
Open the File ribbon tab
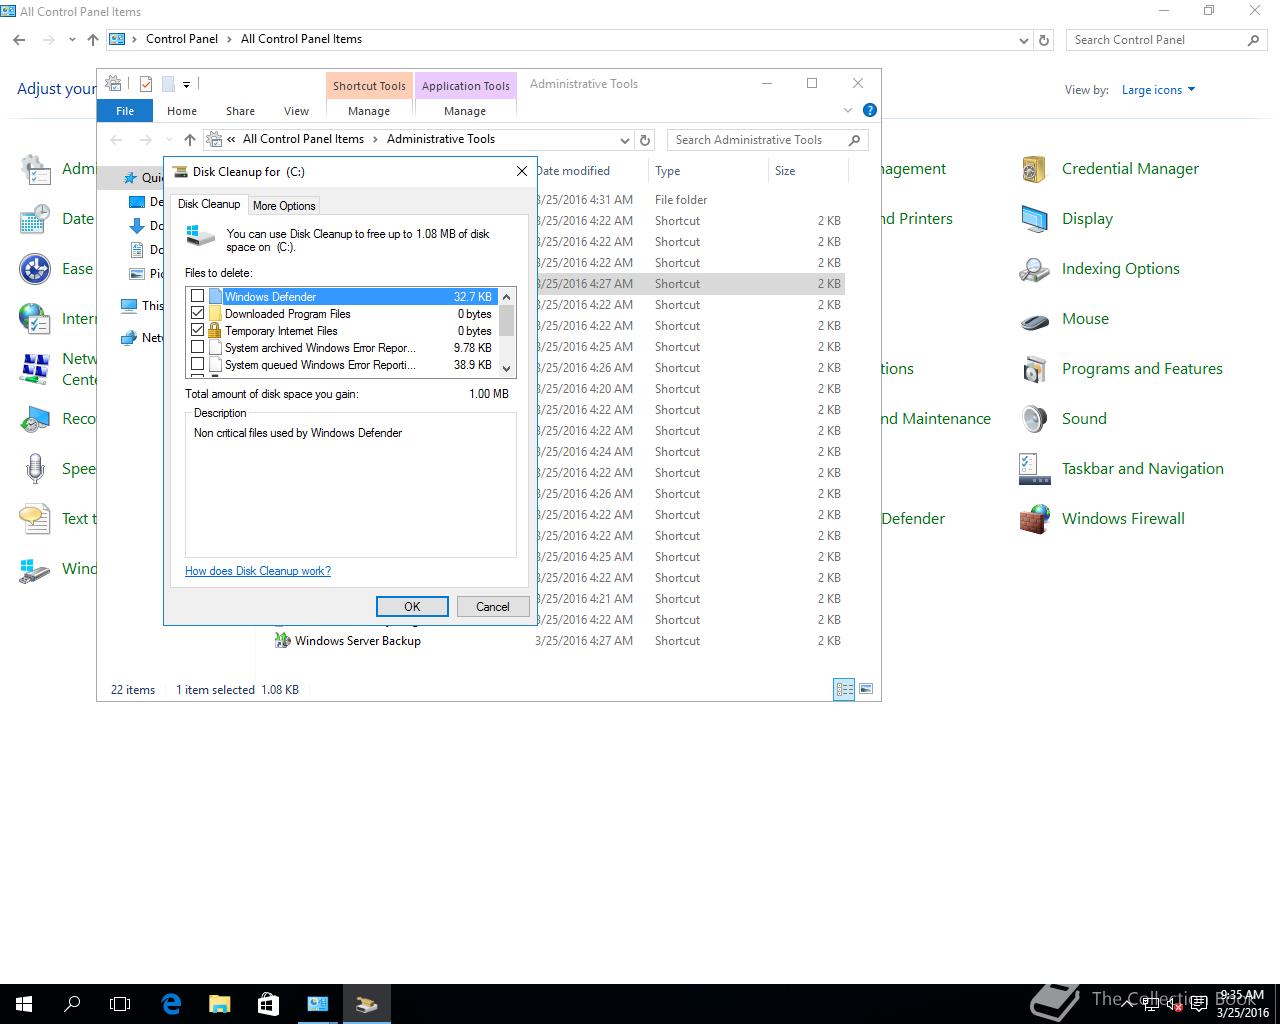tap(125, 111)
